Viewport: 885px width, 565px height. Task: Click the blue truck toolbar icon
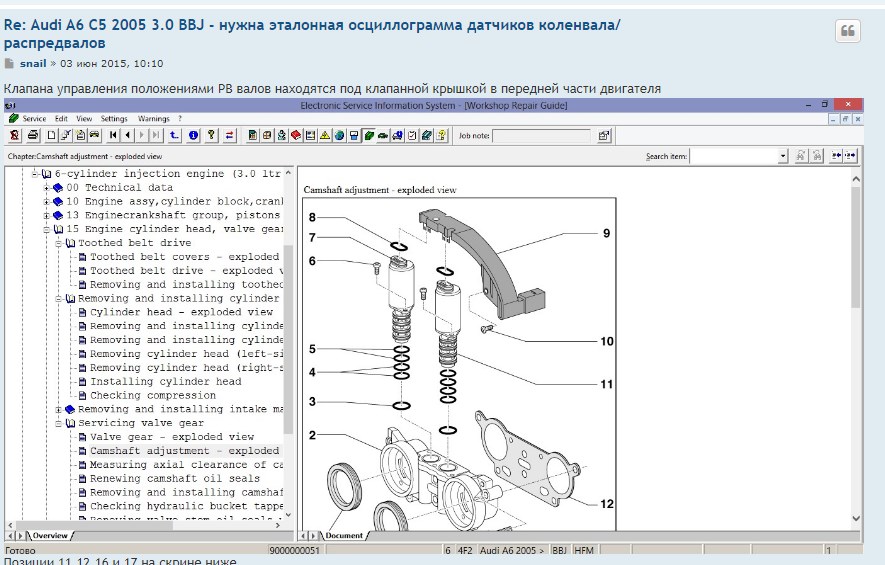click(397, 135)
